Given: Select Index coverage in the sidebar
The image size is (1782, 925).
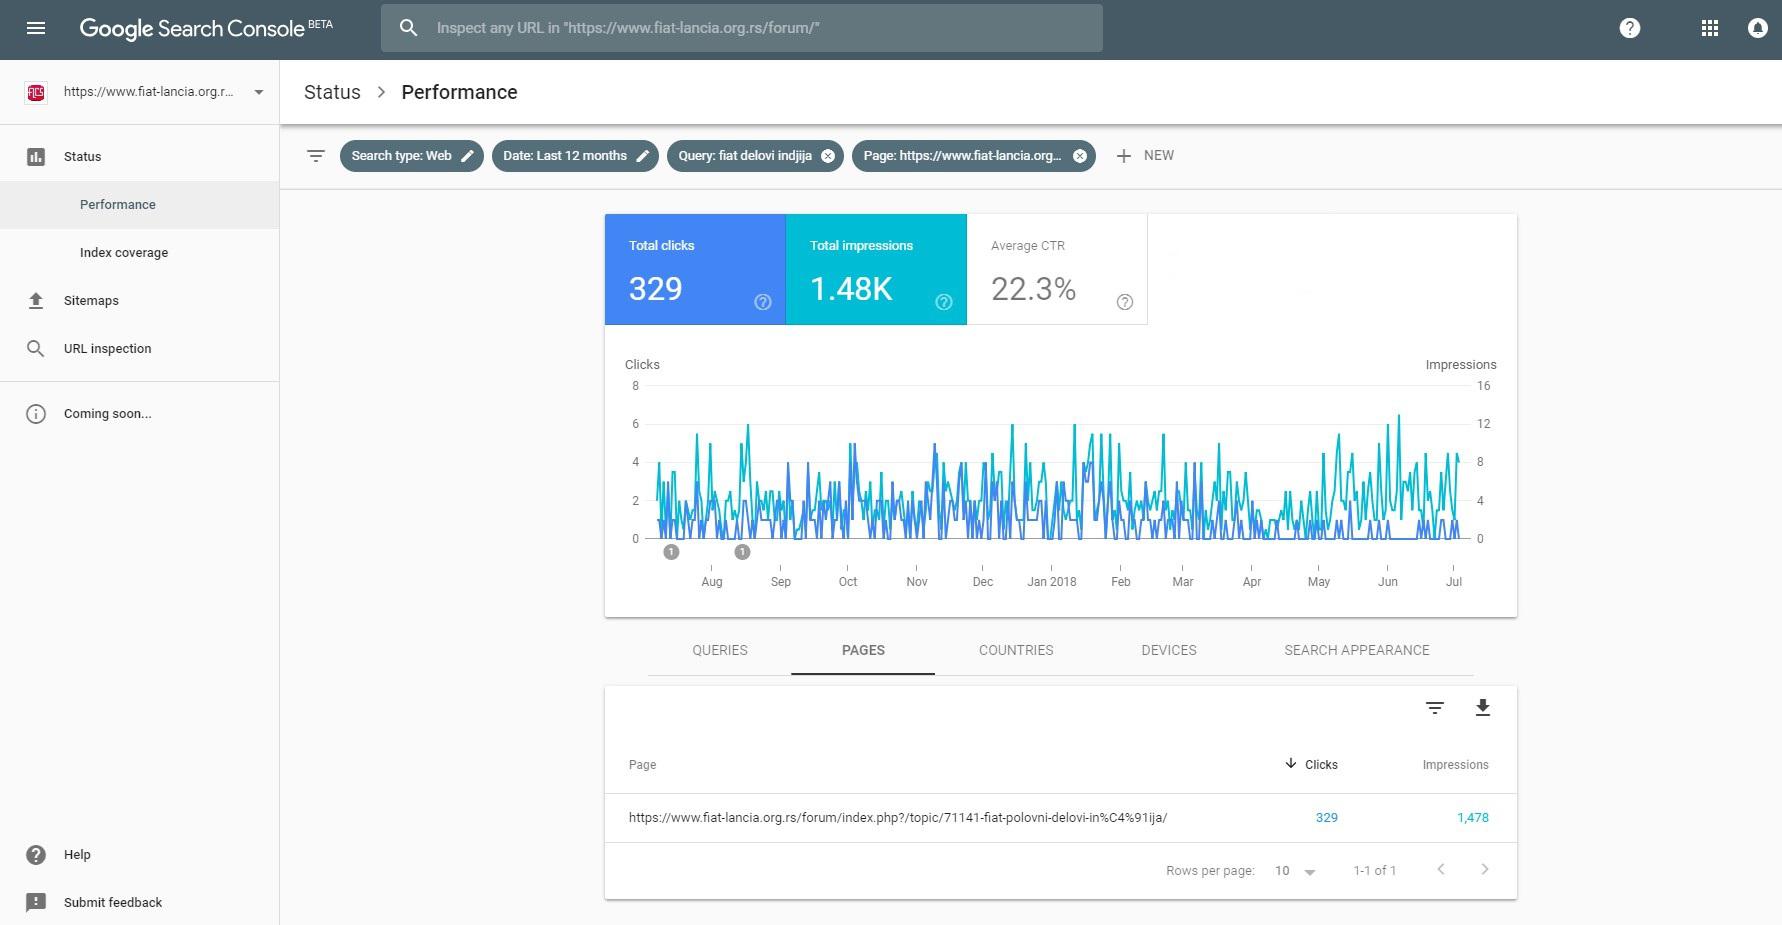Looking at the screenshot, I should [139, 253].
